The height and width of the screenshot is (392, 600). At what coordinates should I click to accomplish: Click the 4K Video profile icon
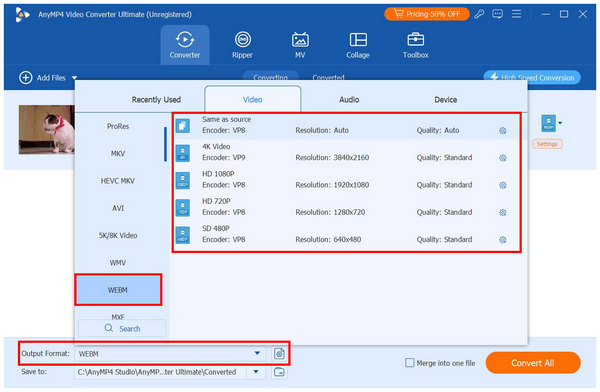click(x=183, y=153)
